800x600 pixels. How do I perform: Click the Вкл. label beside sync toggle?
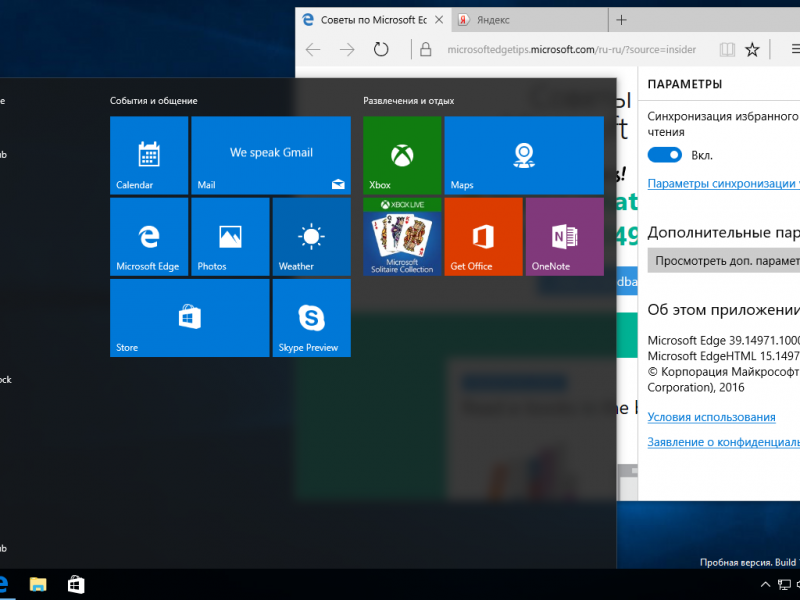(702, 156)
